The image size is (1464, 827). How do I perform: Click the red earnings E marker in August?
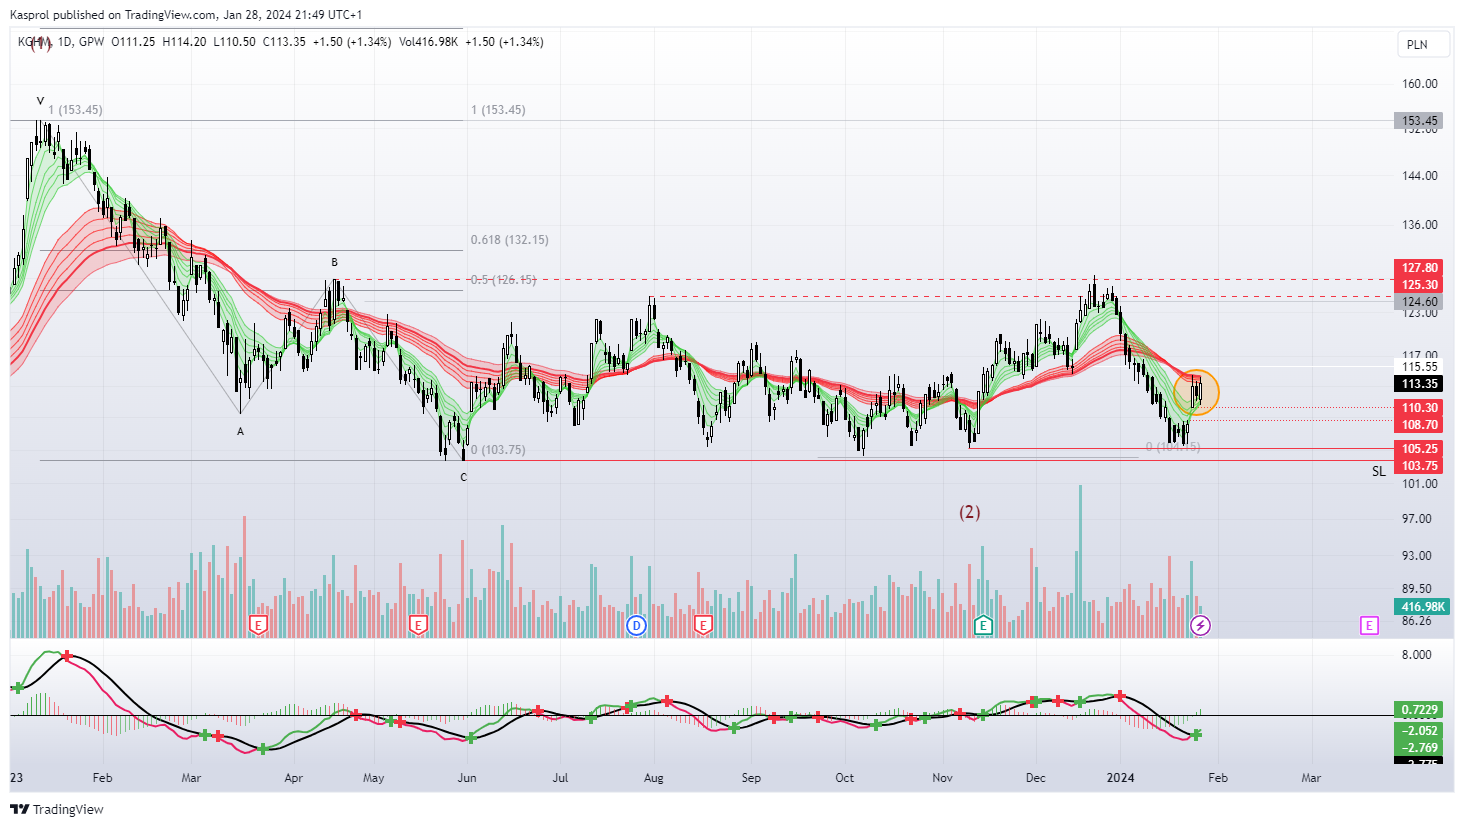pyautogui.click(x=703, y=626)
